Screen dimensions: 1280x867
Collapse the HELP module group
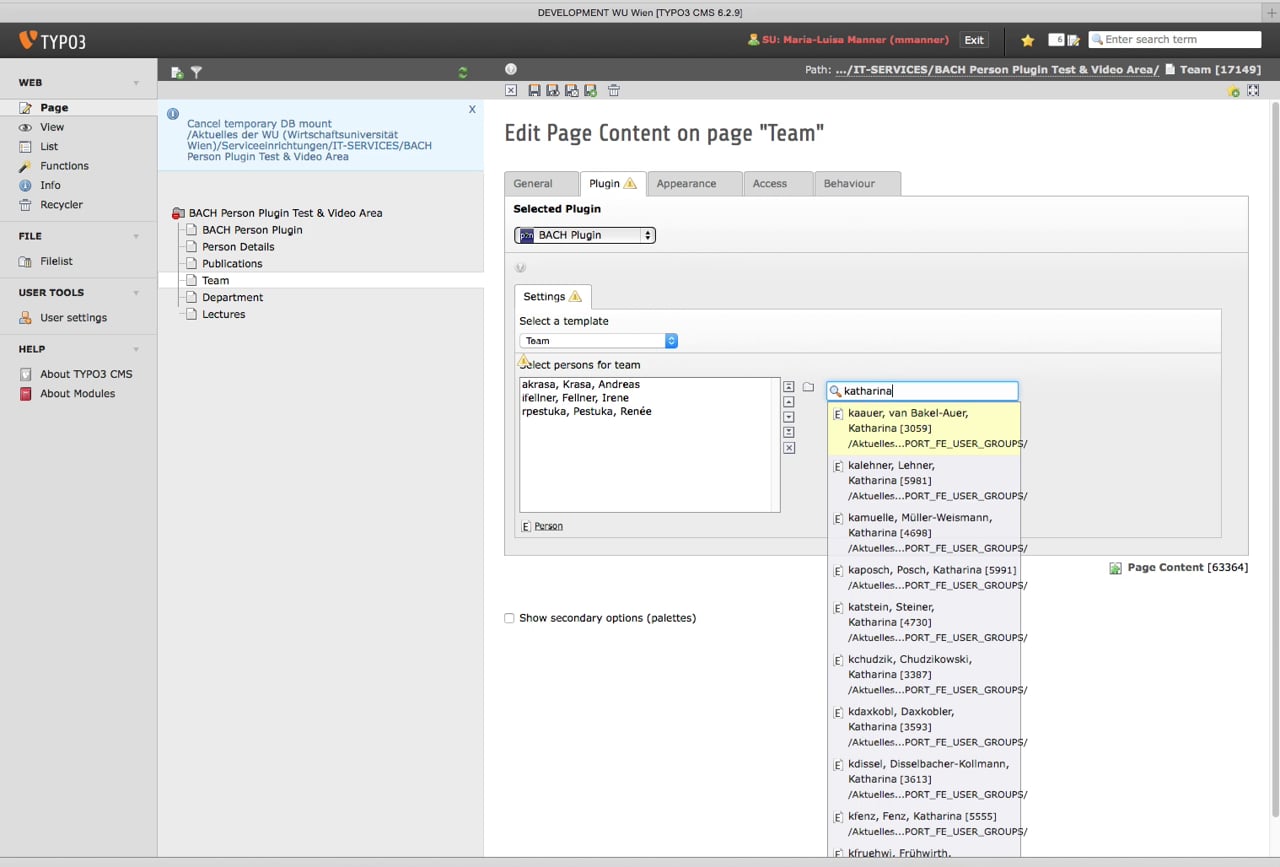[136, 349]
